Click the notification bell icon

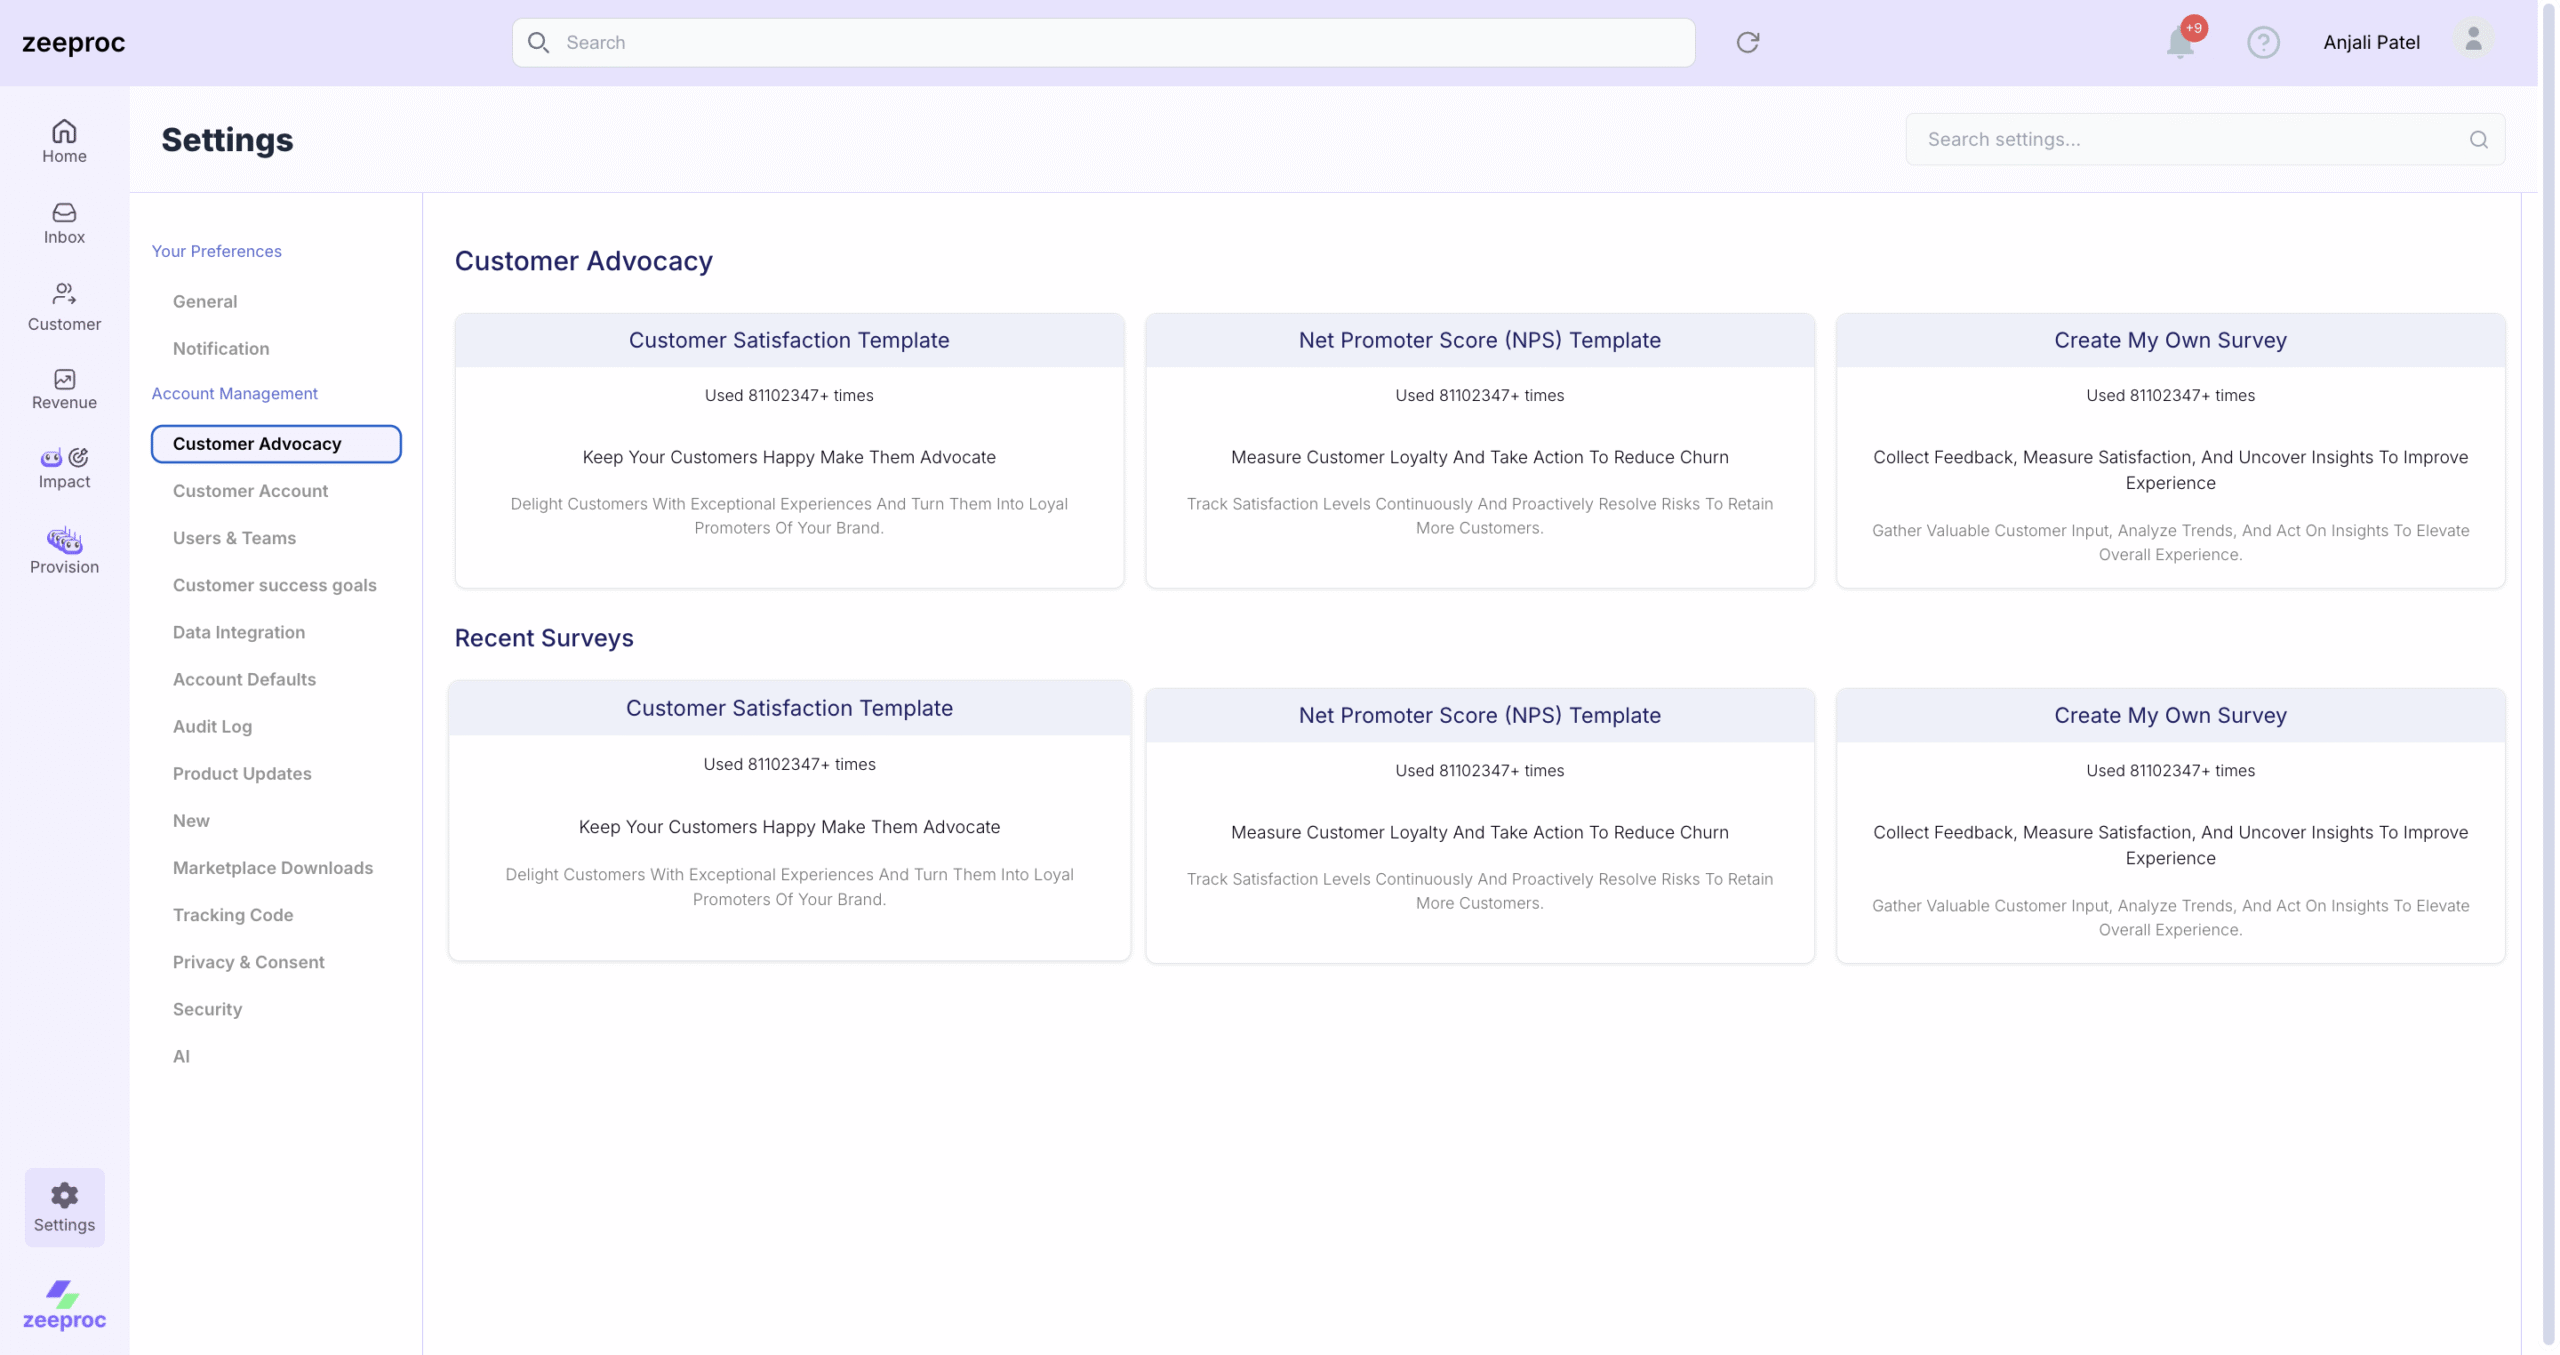(2180, 43)
